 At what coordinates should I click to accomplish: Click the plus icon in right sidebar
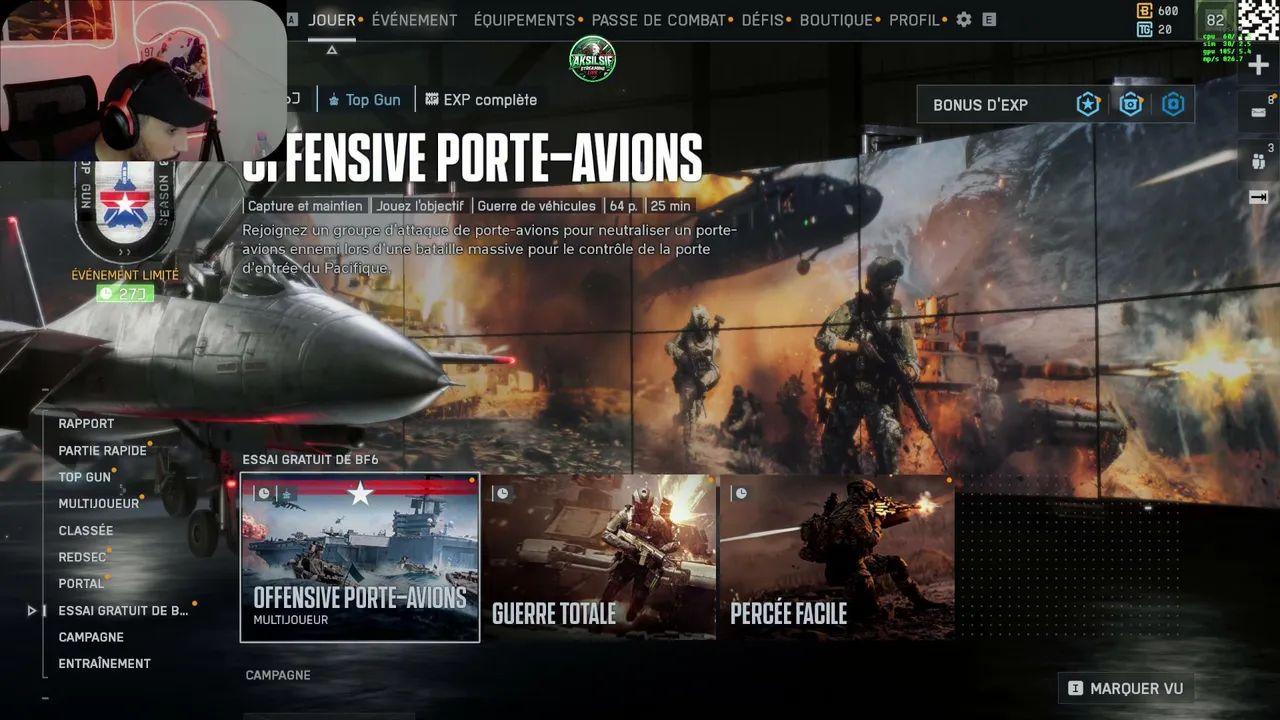[x=1259, y=66]
